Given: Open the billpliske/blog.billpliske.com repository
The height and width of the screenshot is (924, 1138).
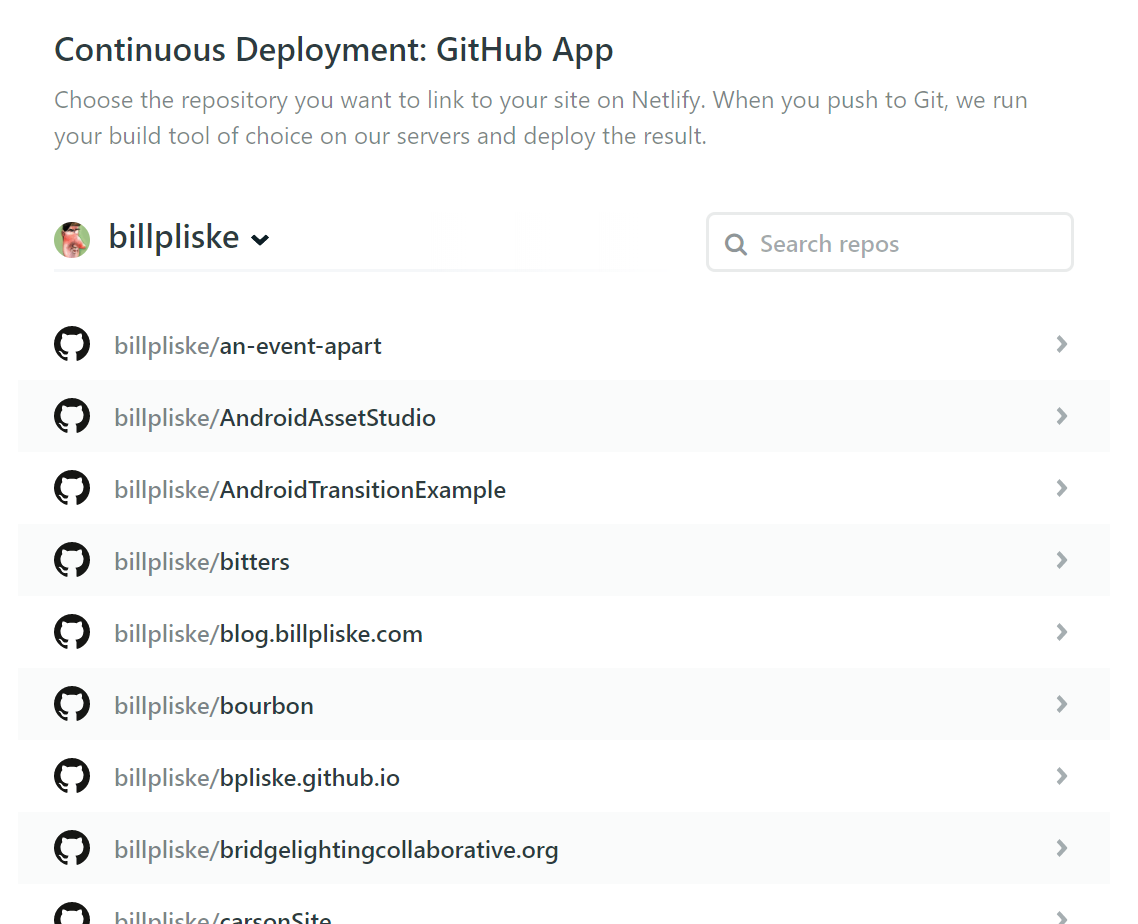Looking at the screenshot, I should point(564,631).
